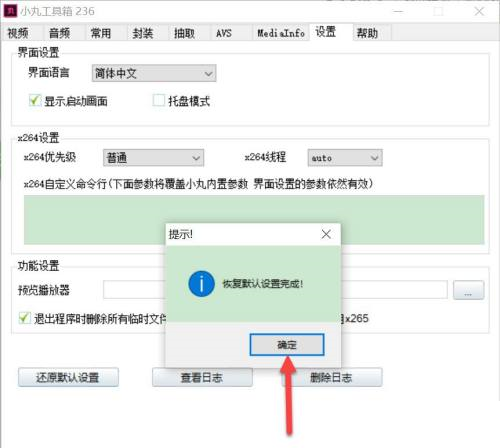Open the x264线程 auto dropdown
The width and height of the screenshot is (500, 448).
pyautogui.click(x=345, y=158)
